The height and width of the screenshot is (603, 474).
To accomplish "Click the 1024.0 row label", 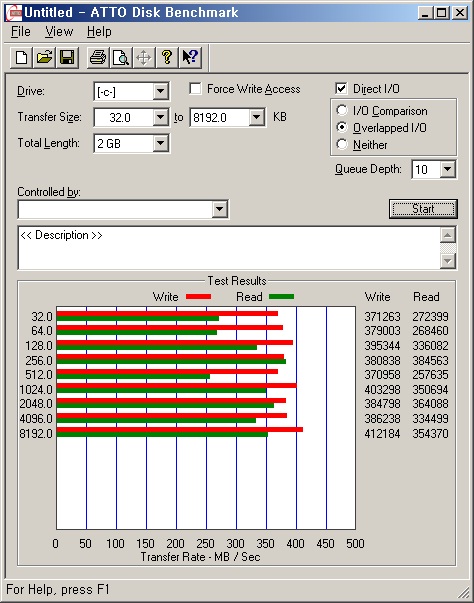I will click(36, 390).
